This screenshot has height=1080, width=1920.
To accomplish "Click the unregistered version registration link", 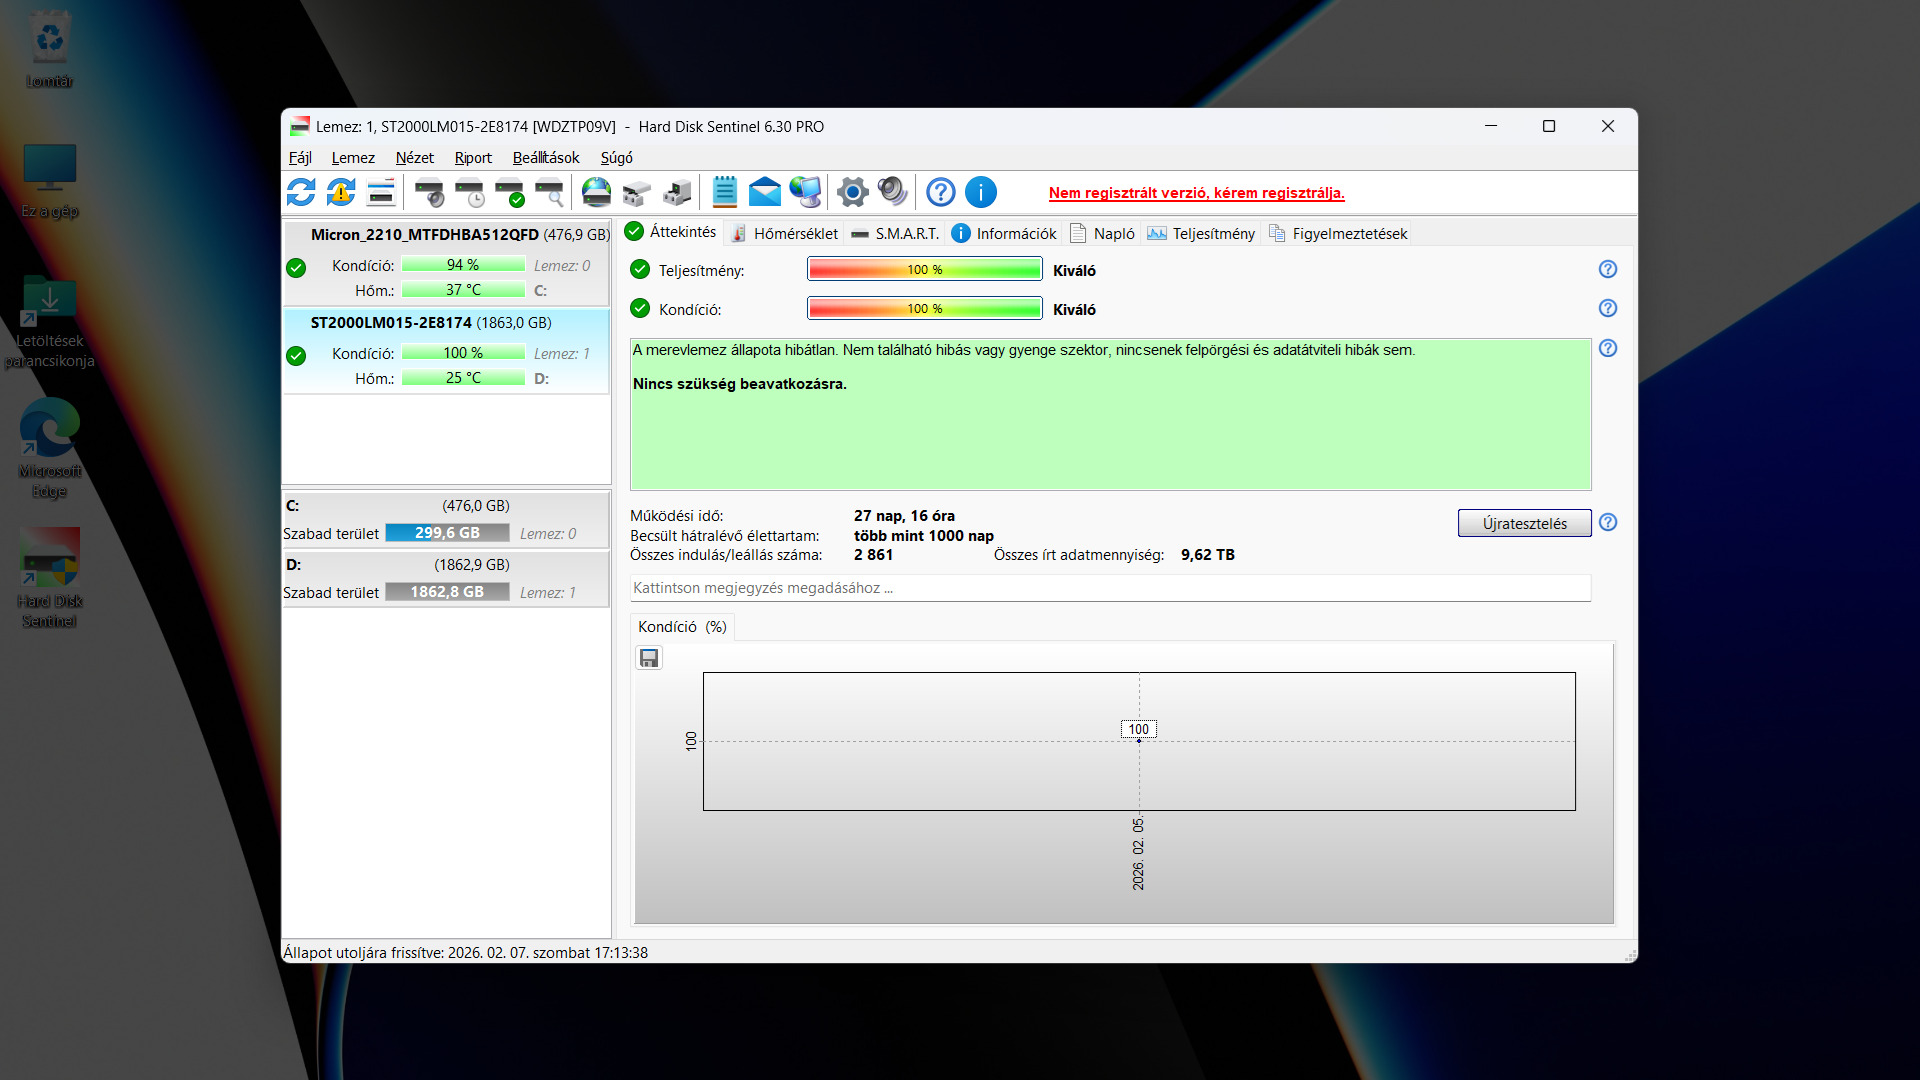I will coord(1196,193).
